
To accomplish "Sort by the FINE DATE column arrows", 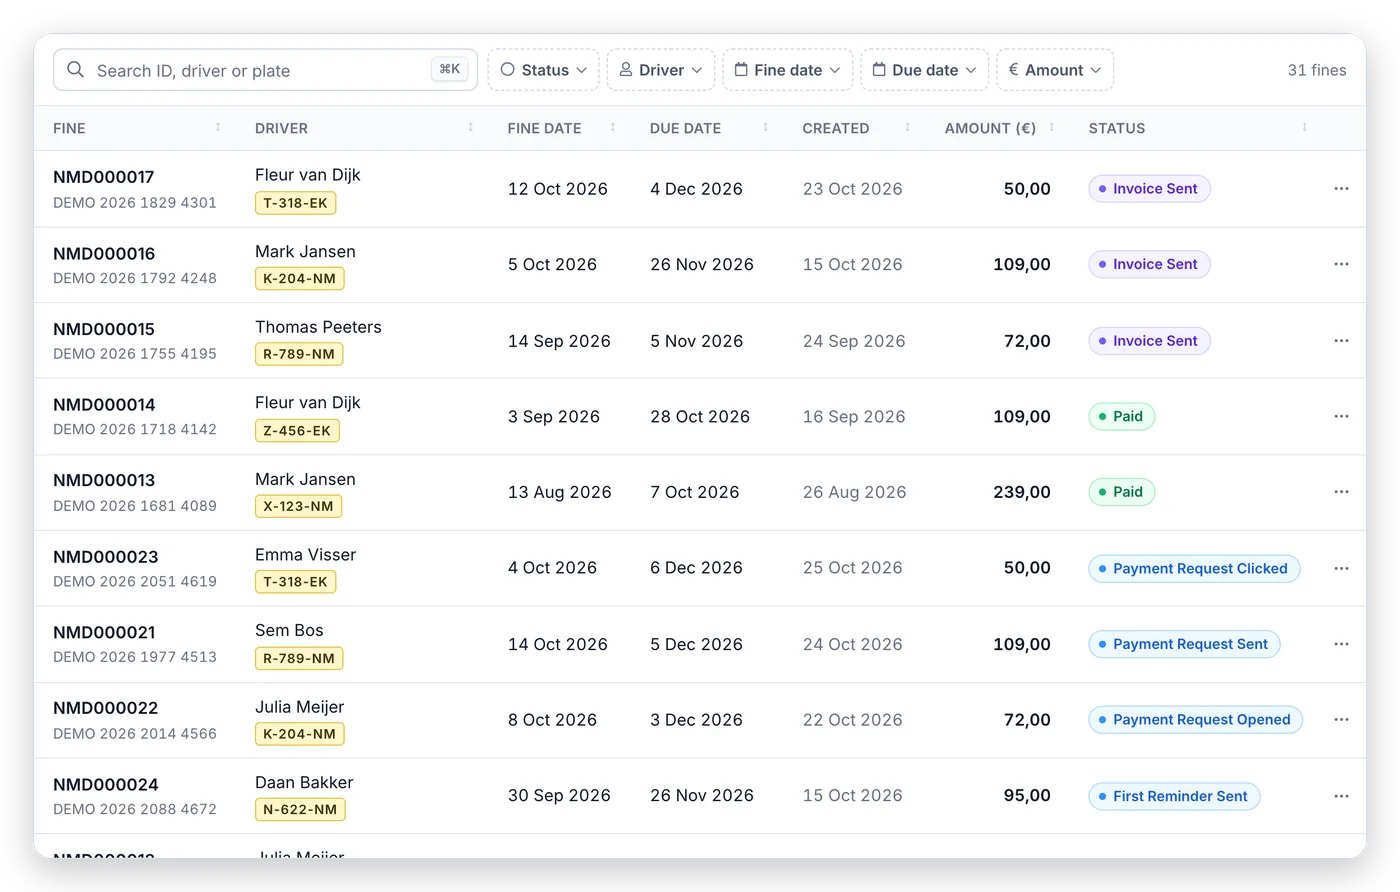I will [613, 128].
